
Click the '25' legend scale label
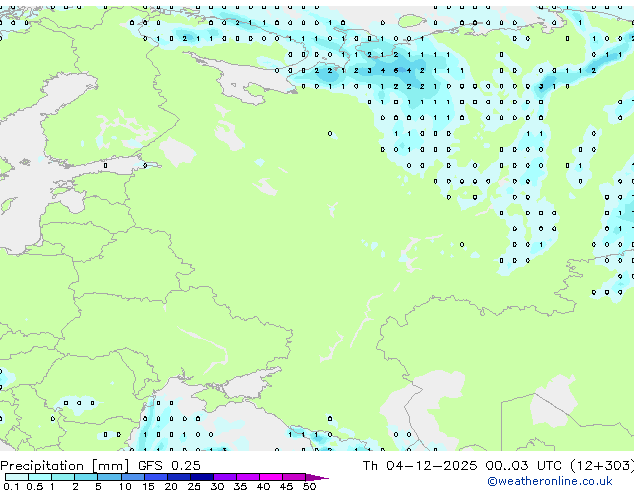194,486
